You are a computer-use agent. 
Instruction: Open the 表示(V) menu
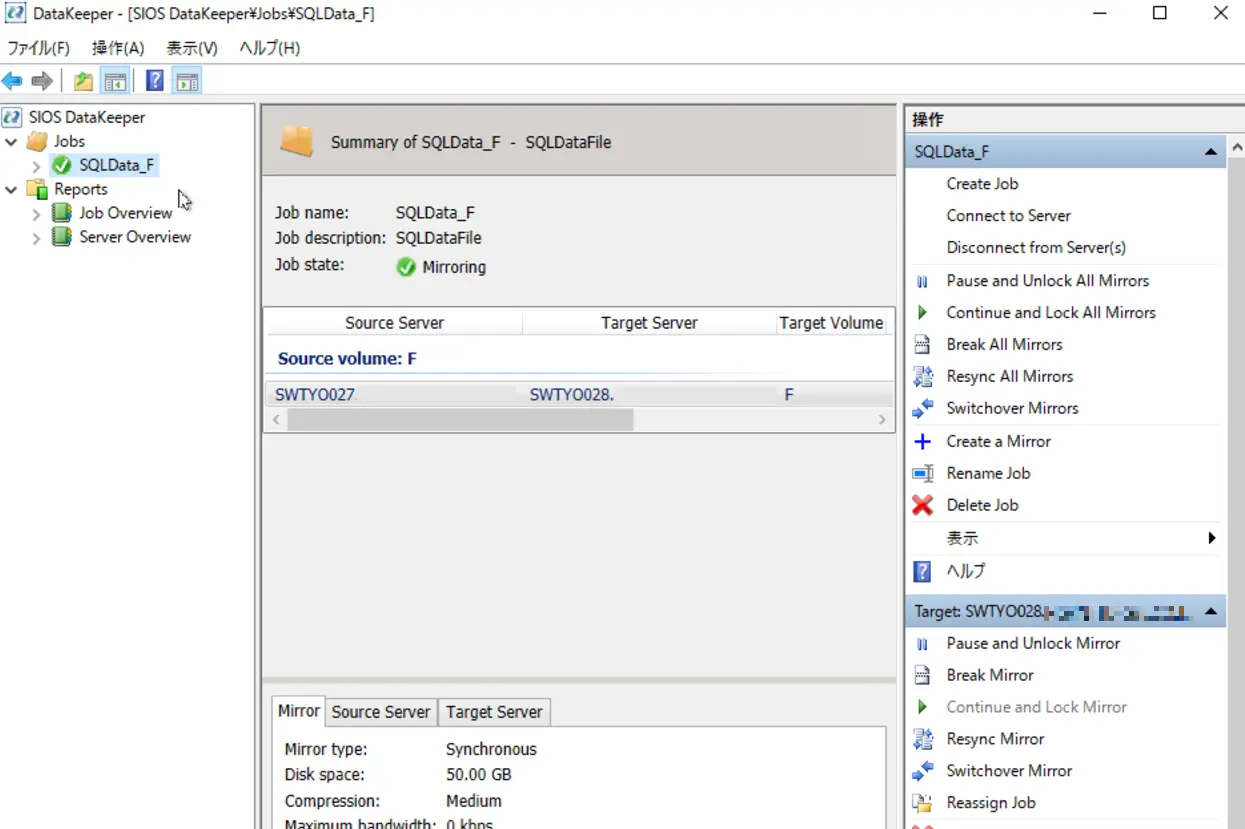(192, 48)
